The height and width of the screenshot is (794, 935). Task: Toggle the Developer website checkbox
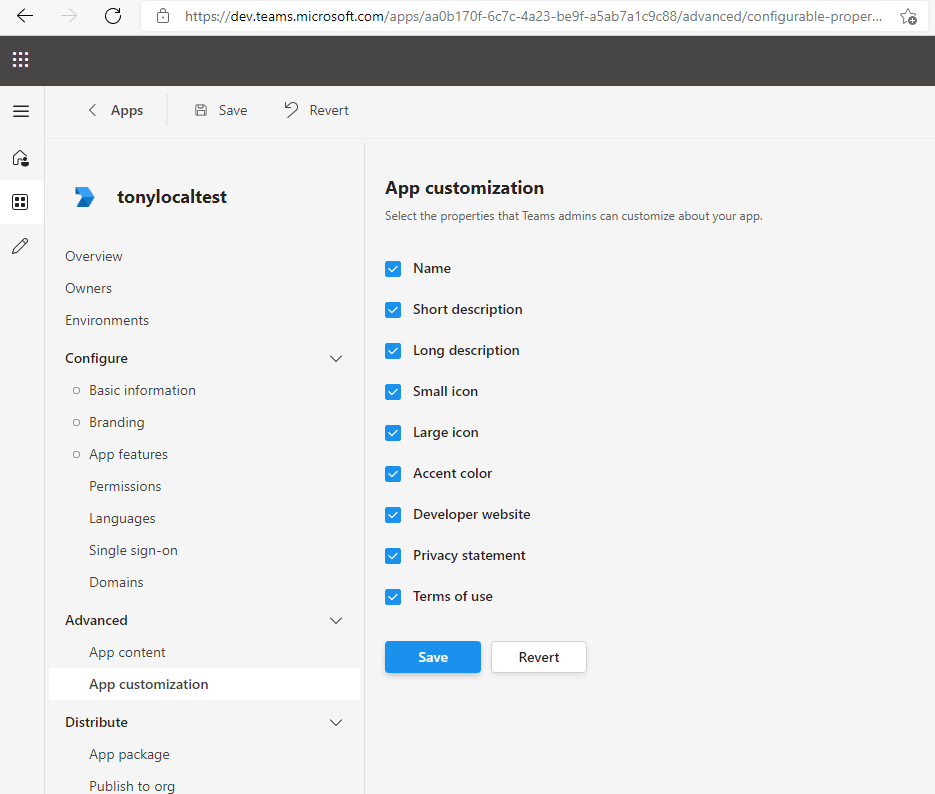(393, 515)
